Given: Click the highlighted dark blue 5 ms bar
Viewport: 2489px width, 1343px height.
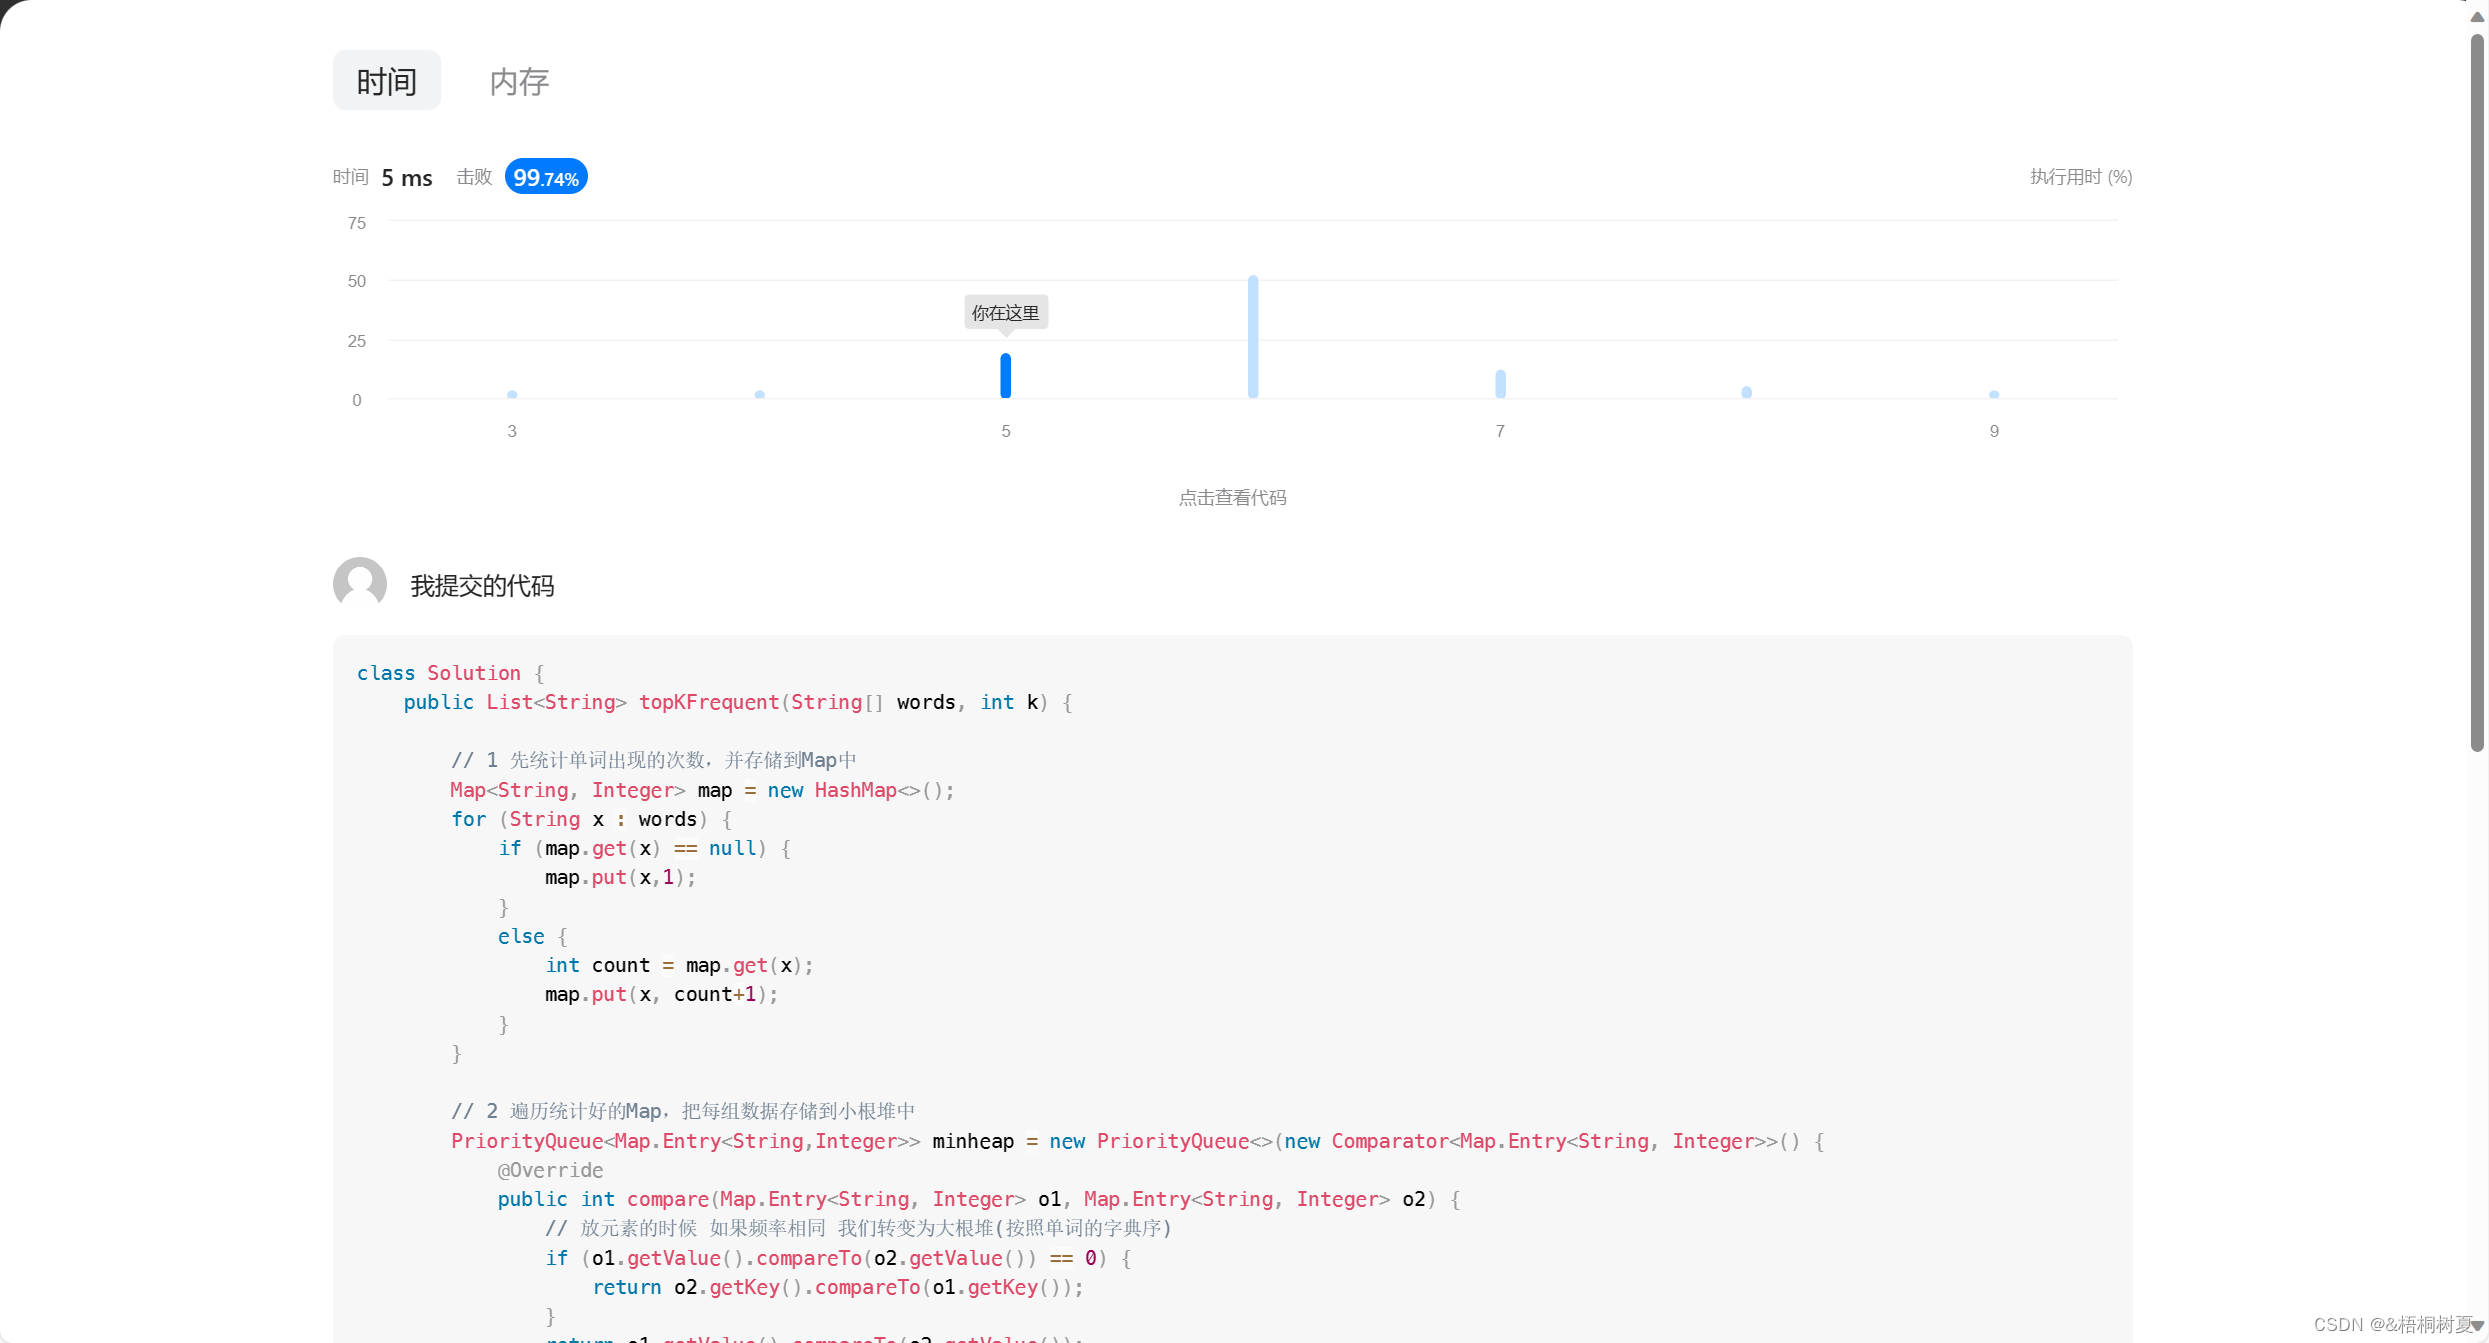Looking at the screenshot, I should click(x=1006, y=376).
